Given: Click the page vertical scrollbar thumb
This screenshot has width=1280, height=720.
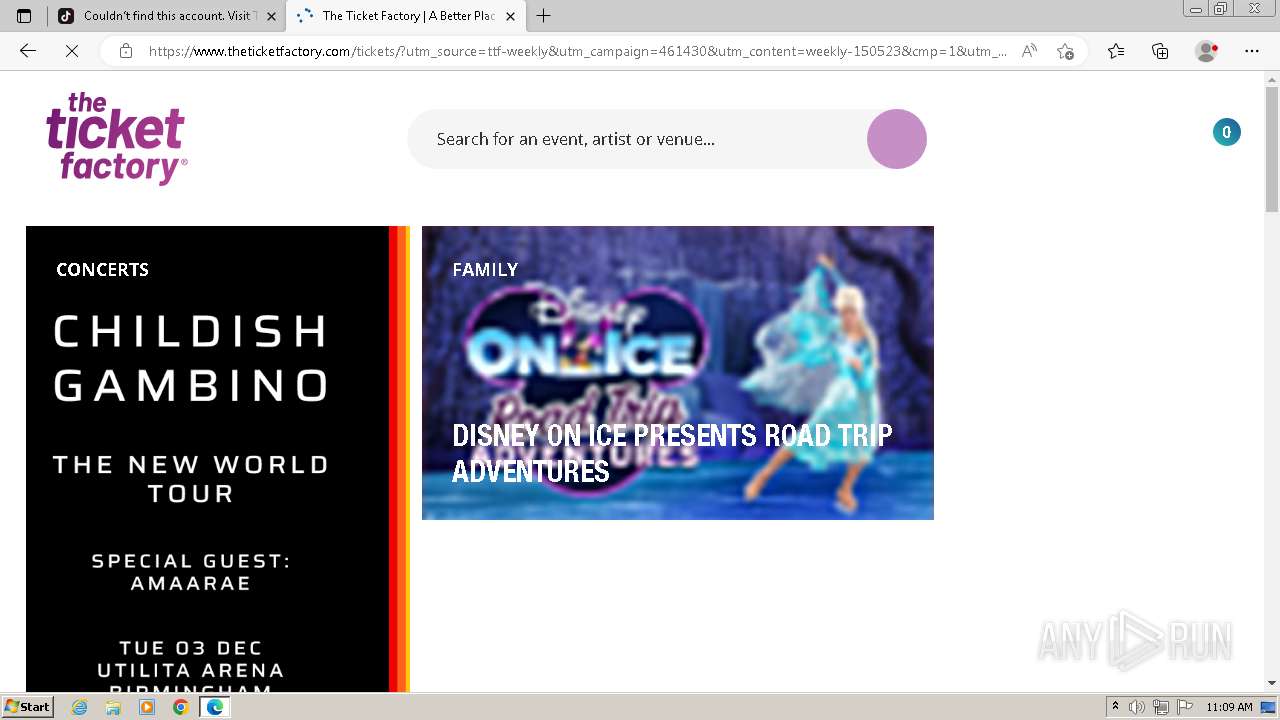Looking at the screenshot, I should click(1272, 149).
